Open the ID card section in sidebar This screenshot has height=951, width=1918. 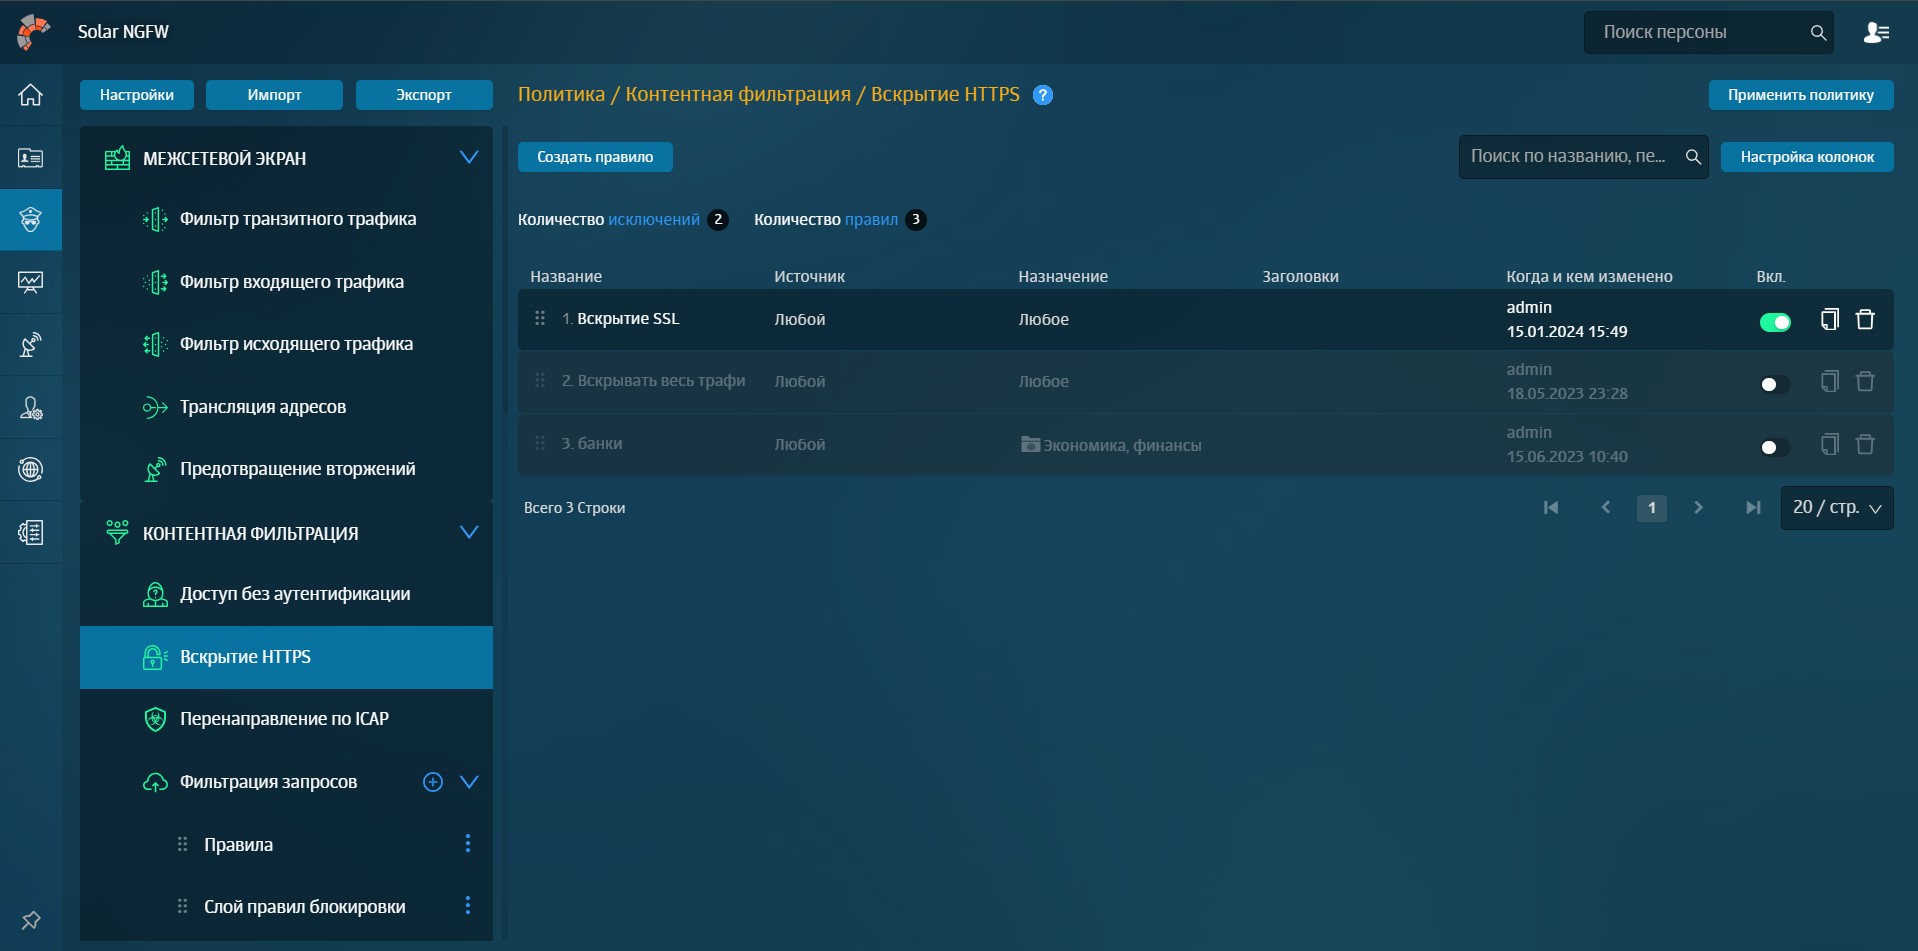(31, 158)
